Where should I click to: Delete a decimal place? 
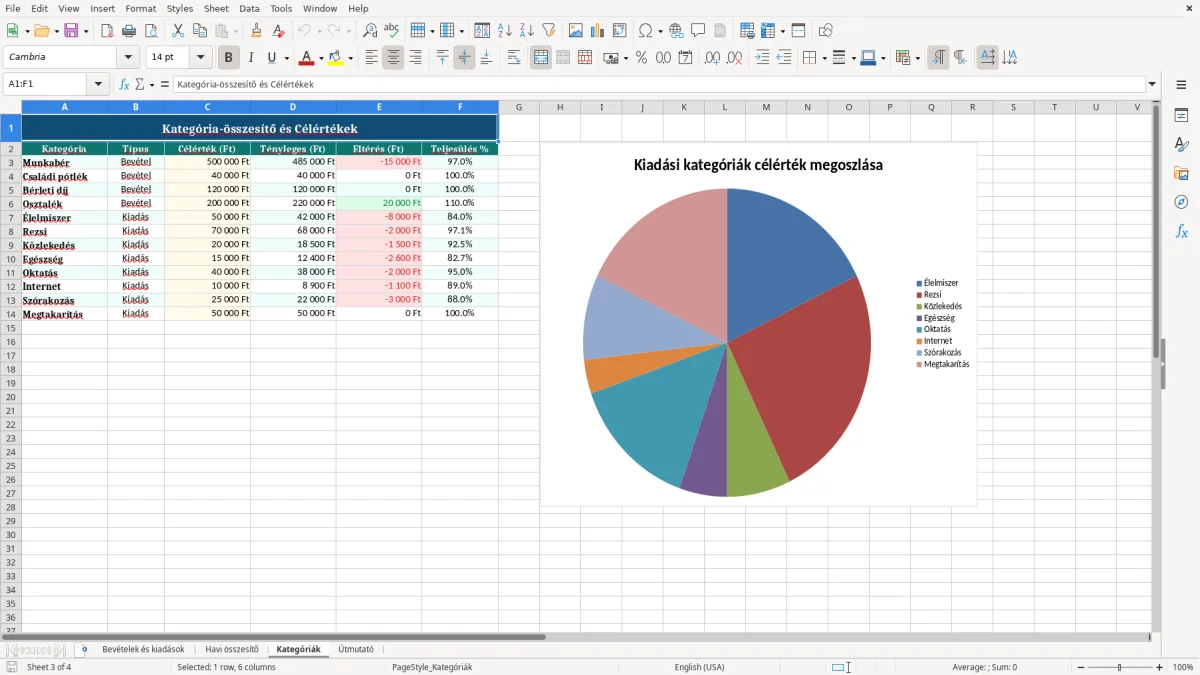pyautogui.click(x=734, y=58)
